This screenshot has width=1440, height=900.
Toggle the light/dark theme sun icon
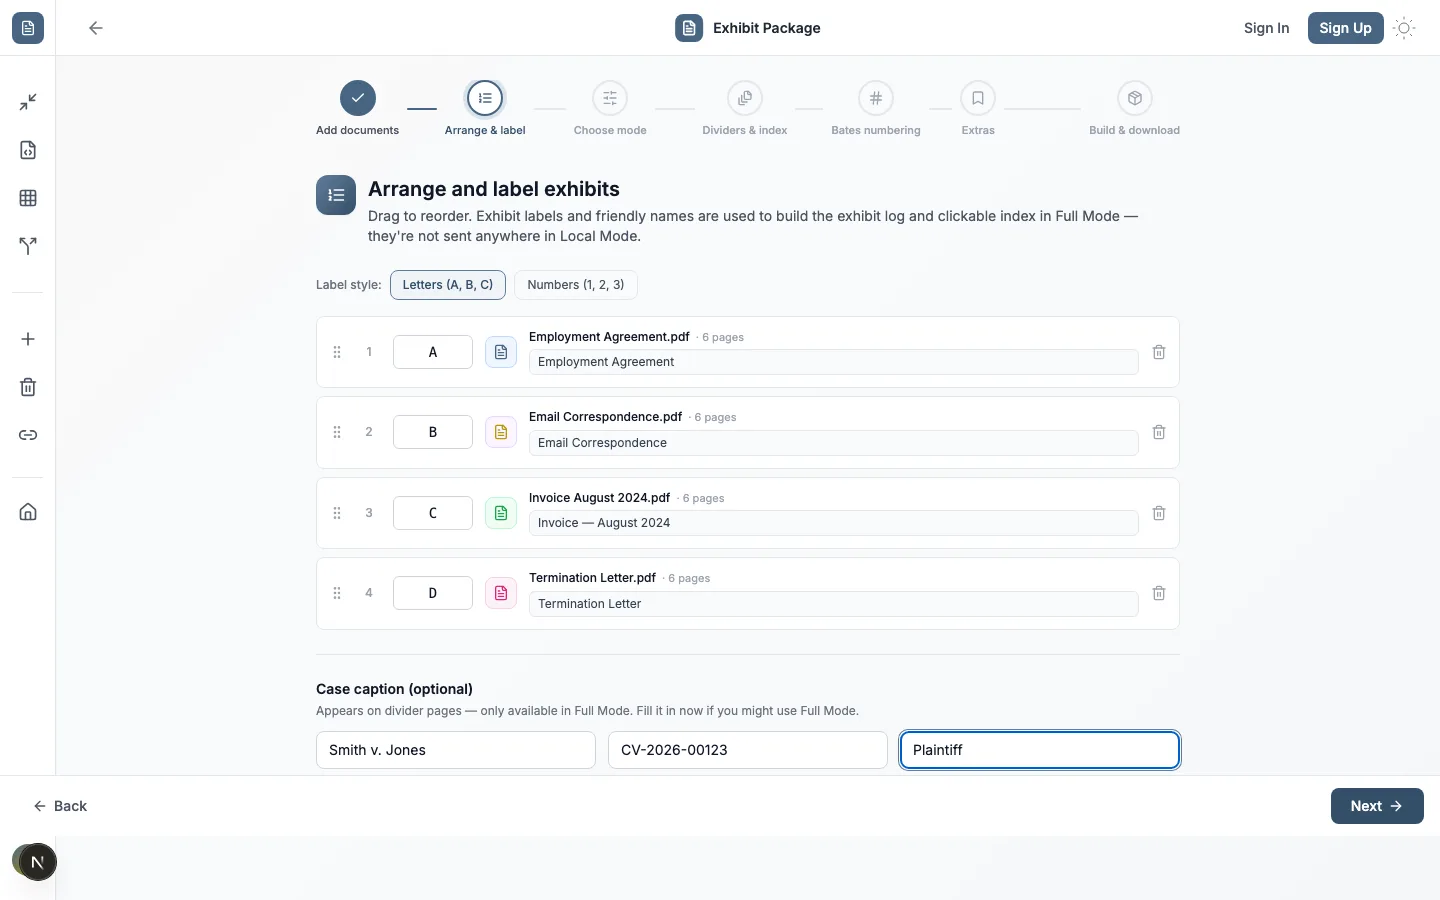(1404, 28)
